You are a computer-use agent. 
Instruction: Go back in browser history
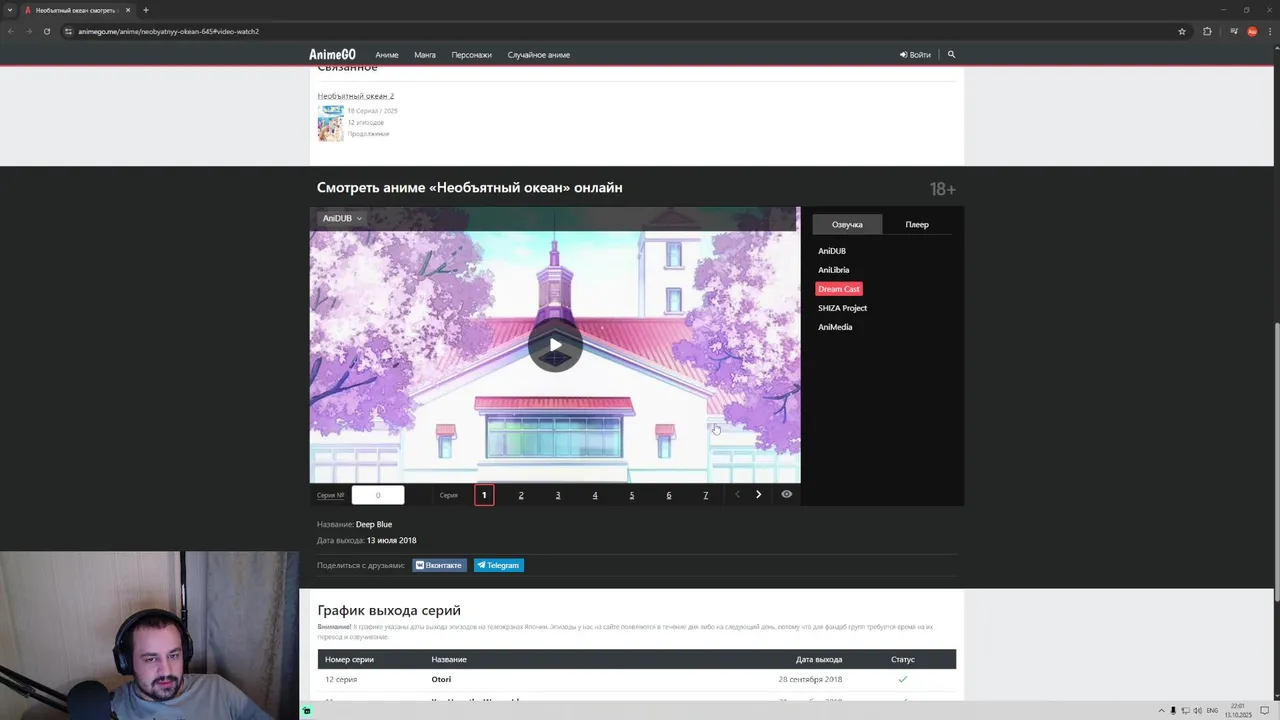point(10,31)
